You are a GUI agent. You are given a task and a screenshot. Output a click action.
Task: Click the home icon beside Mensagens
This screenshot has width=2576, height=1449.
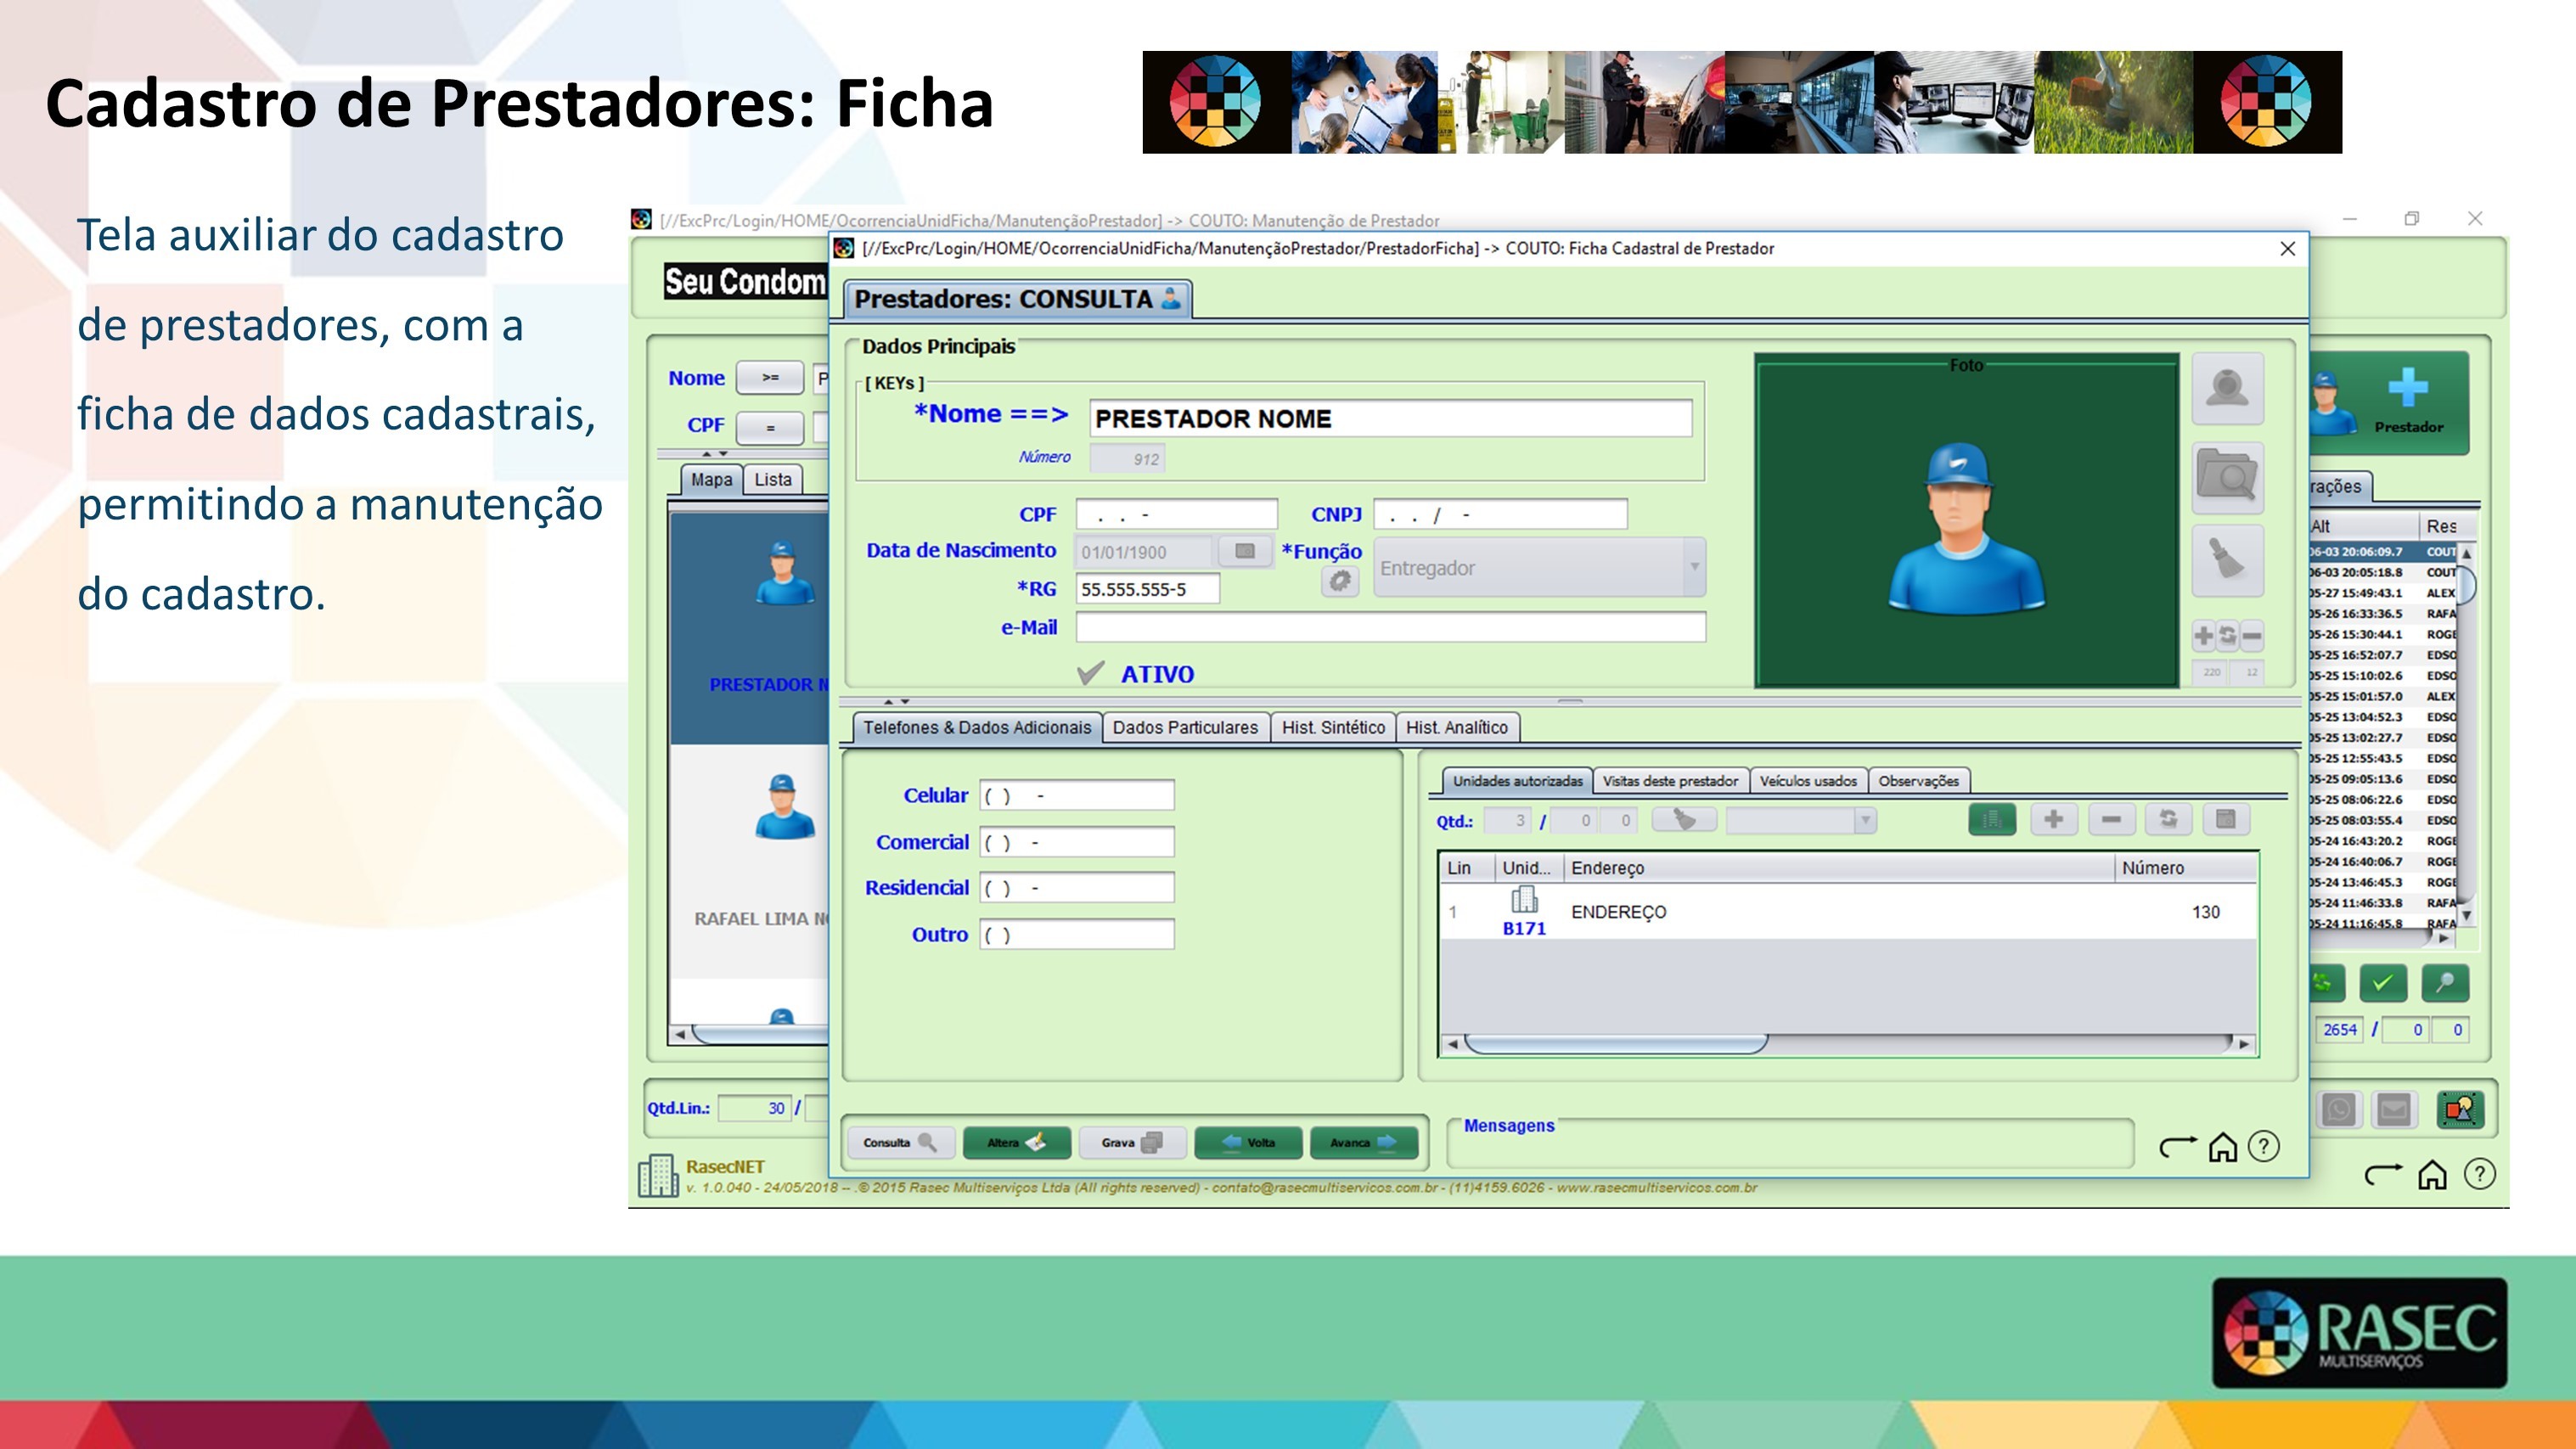(x=2222, y=1146)
